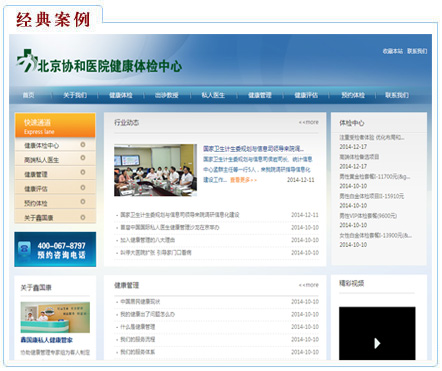The height and width of the screenshot is (371, 442).
Task: Click the 鑫国康私人健康管家 heading link
Action: [46, 340]
